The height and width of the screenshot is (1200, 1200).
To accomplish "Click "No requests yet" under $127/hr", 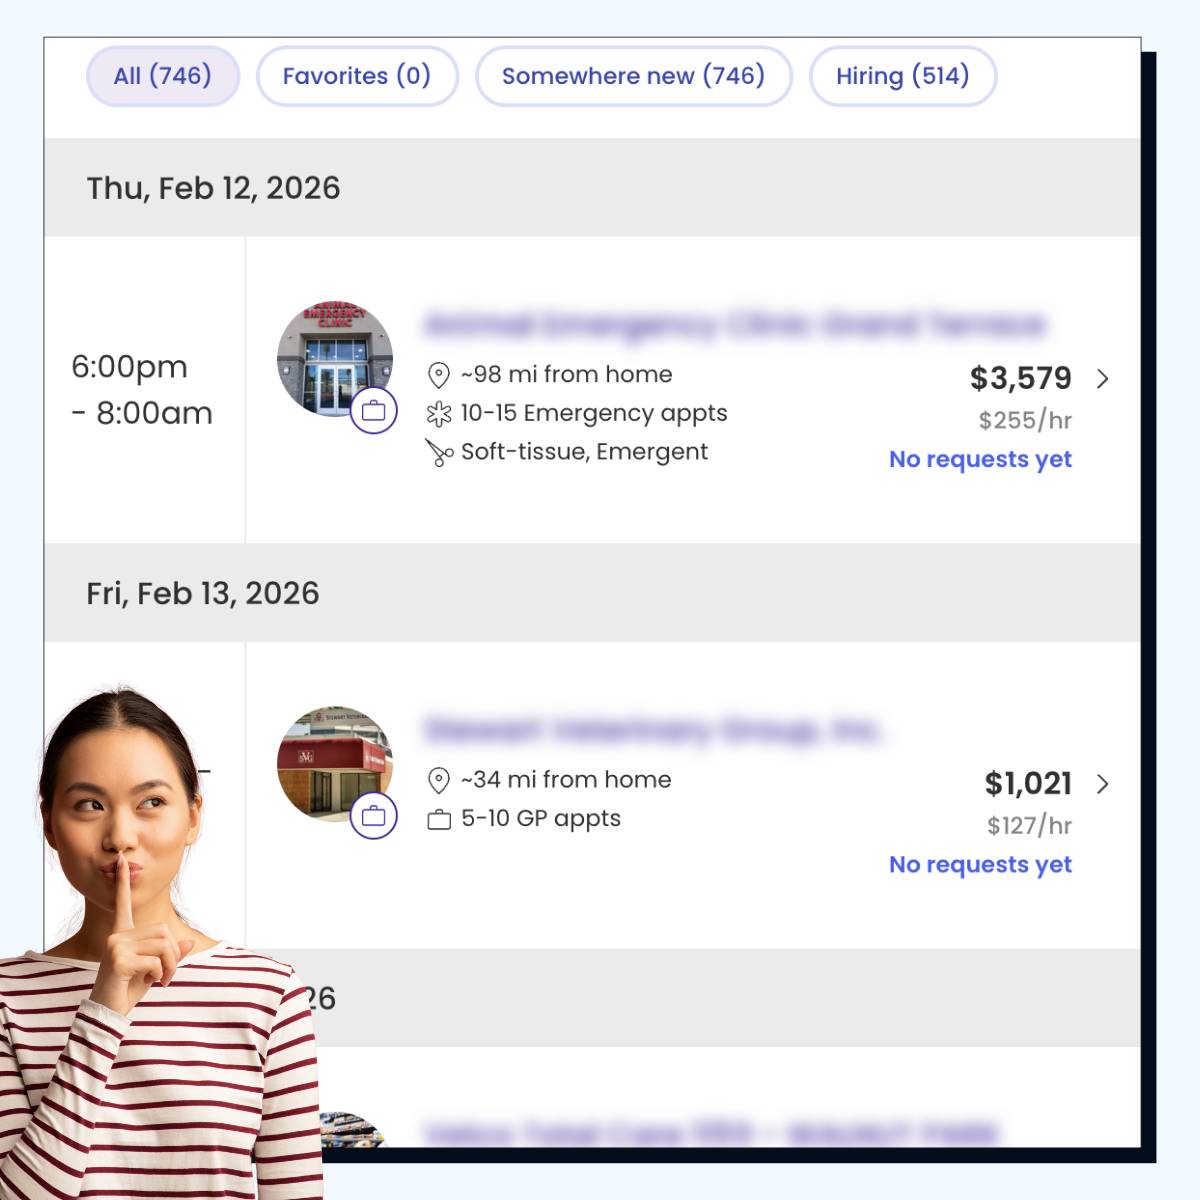I will (x=980, y=864).
